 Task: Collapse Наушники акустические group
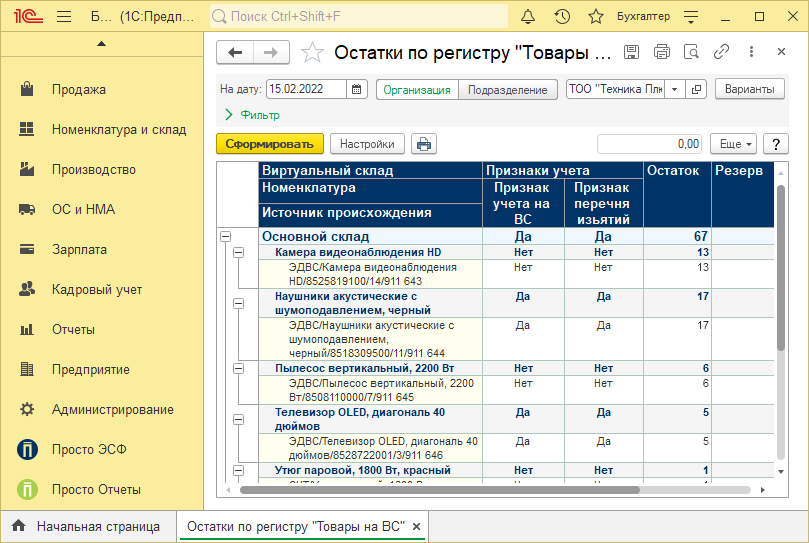tap(238, 304)
